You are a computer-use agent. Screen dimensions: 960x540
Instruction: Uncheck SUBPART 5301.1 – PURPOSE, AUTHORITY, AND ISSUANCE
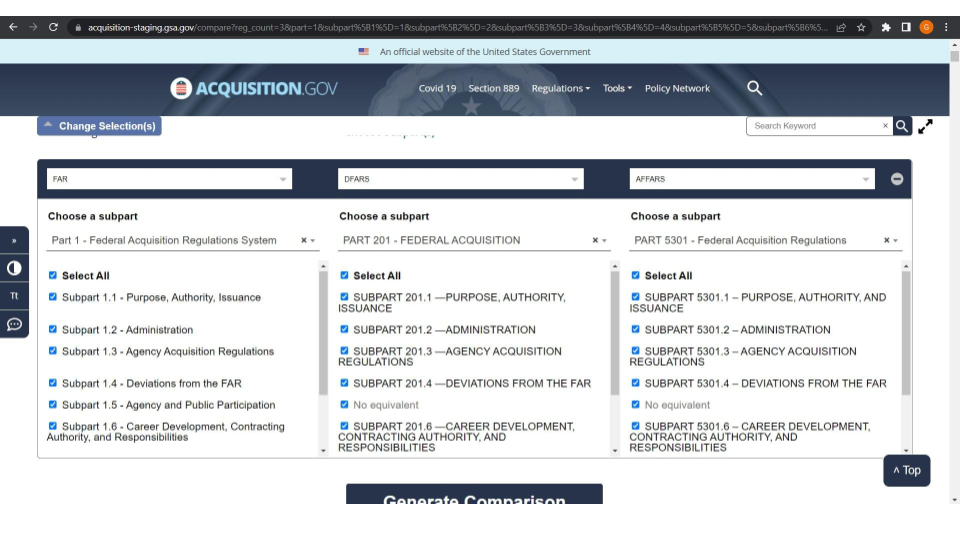636,297
